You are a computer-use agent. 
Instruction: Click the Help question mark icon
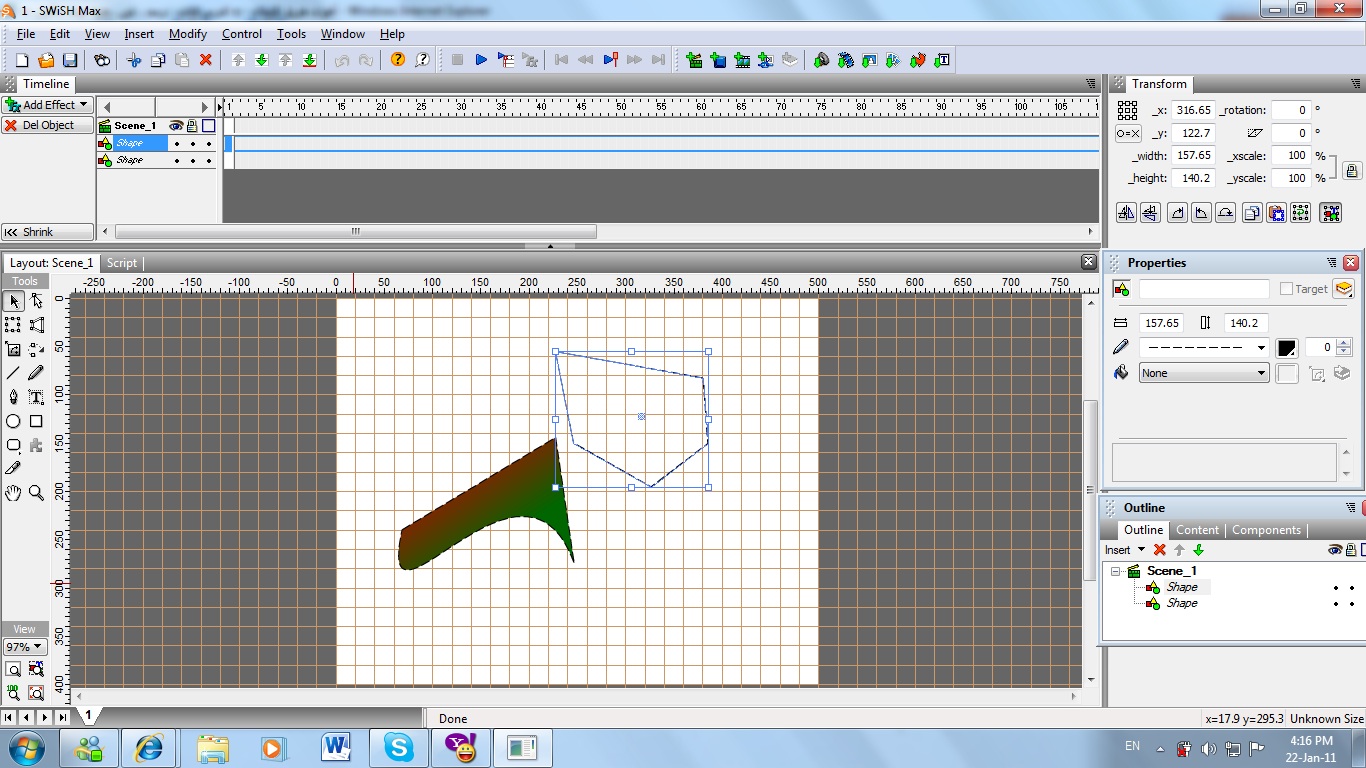pos(398,60)
